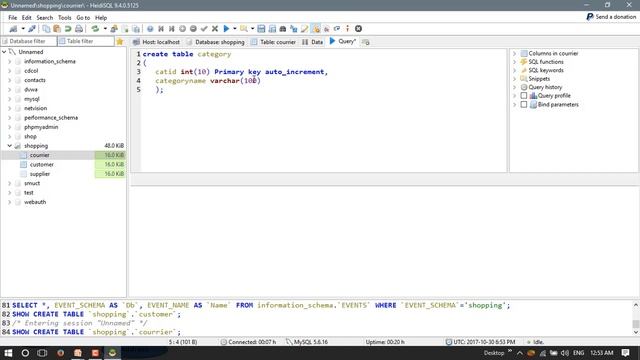Viewport: 640px width, 360px height.
Task: Switch to the Data tab
Action: [313, 42]
